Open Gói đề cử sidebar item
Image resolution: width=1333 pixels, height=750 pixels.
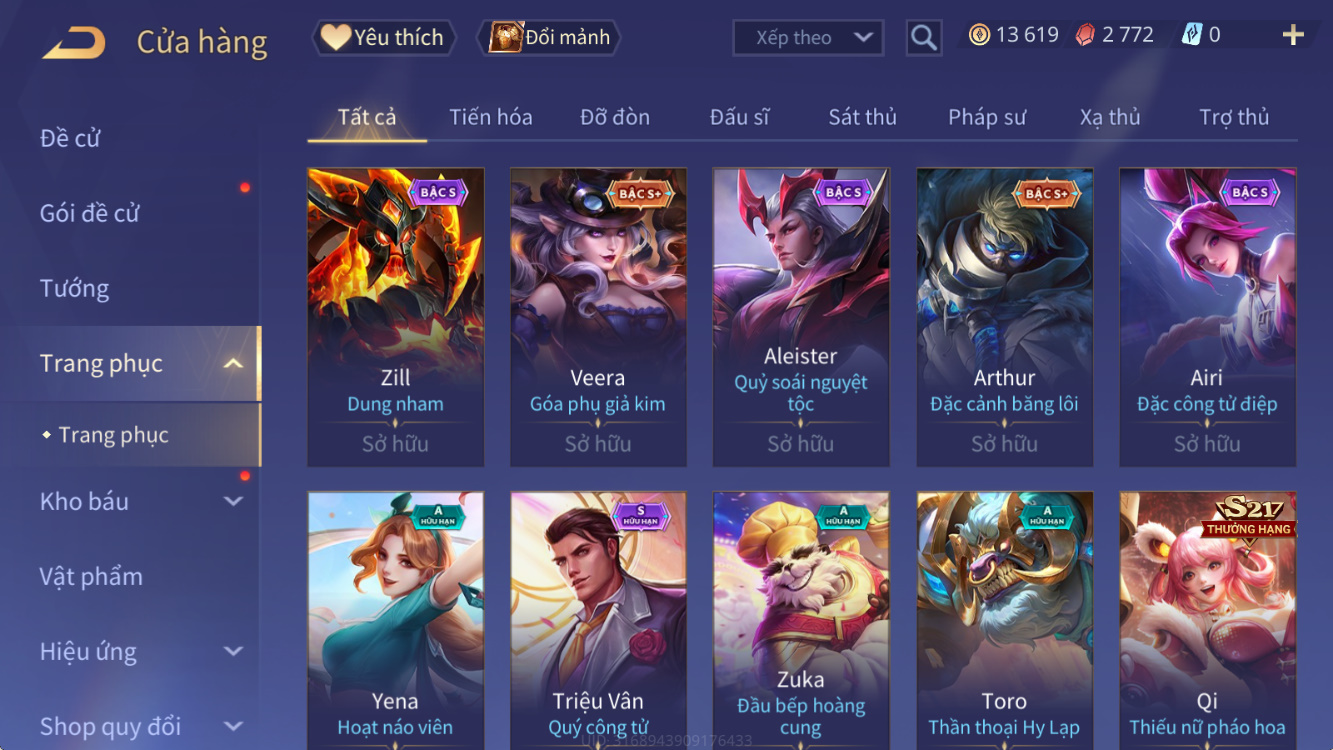click(x=89, y=213)
